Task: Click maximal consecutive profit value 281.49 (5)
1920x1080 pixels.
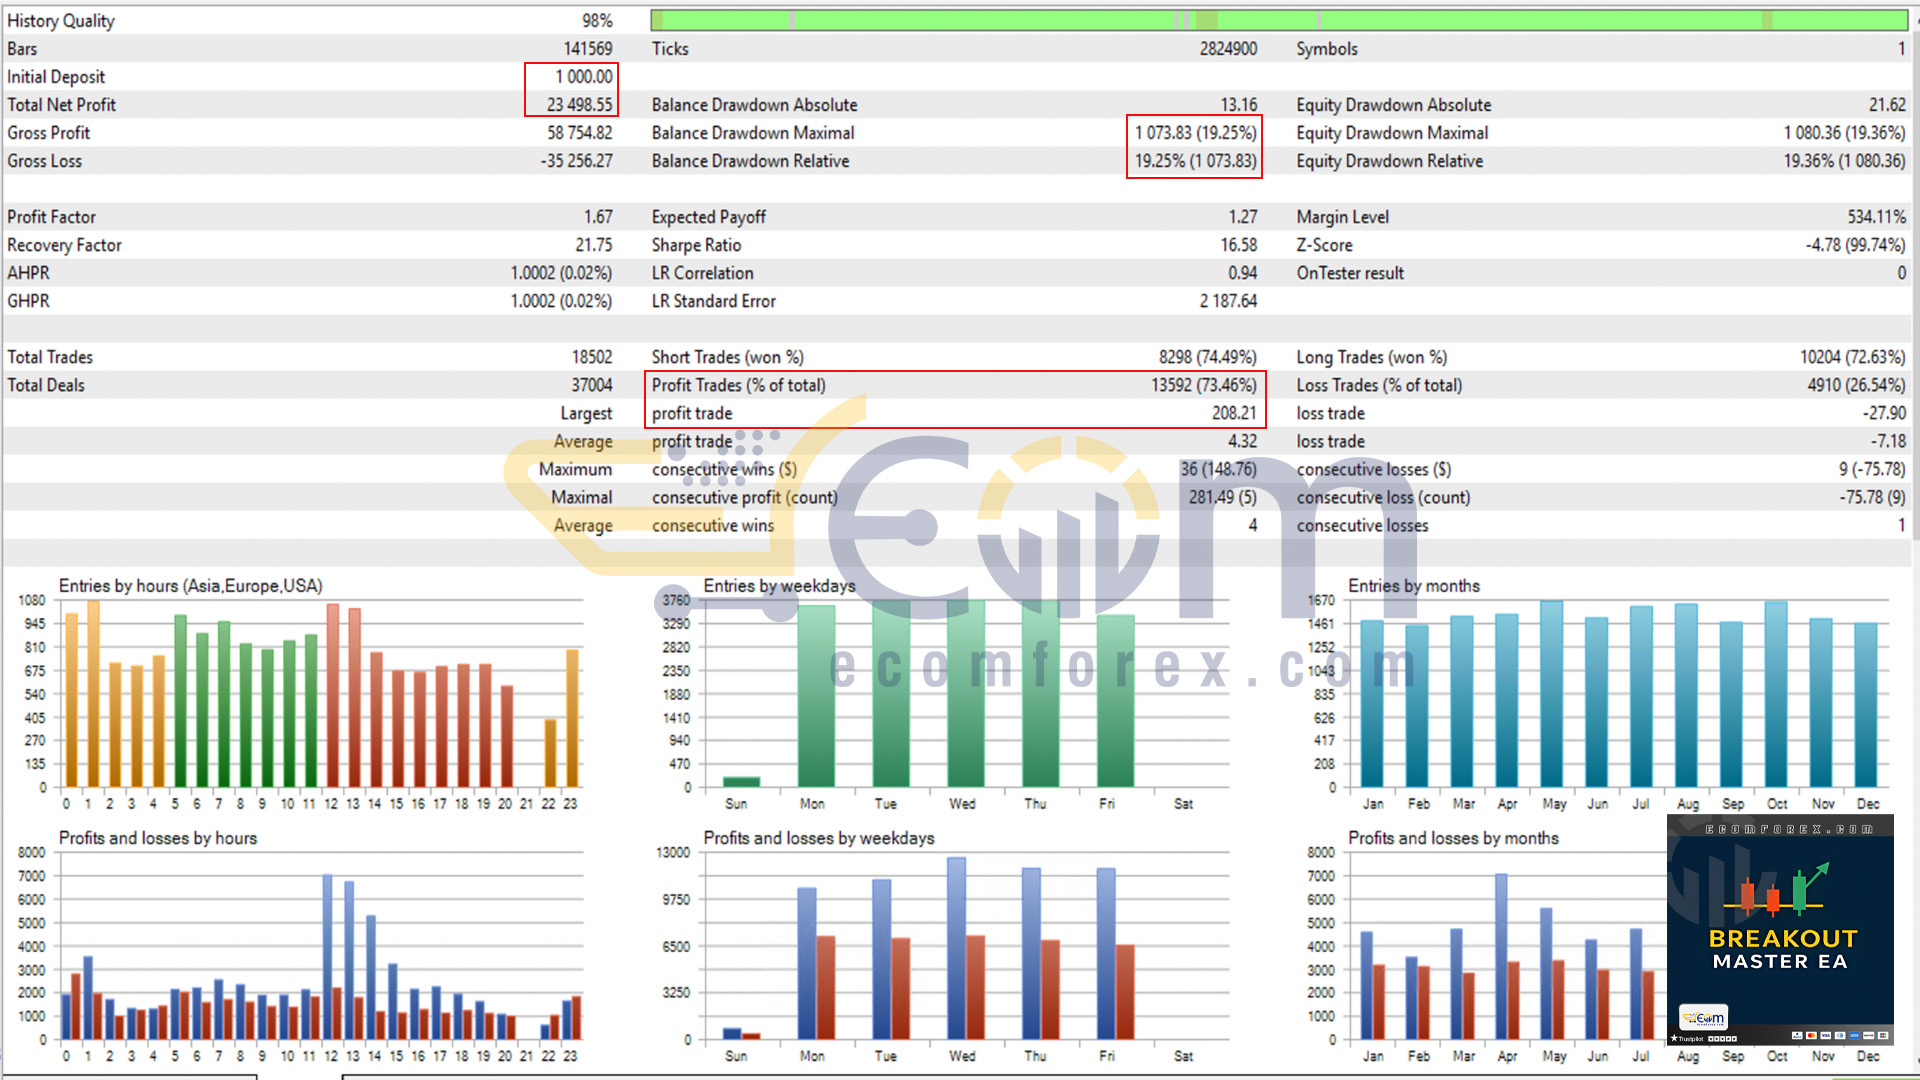Action: [x=1223, y=497]
